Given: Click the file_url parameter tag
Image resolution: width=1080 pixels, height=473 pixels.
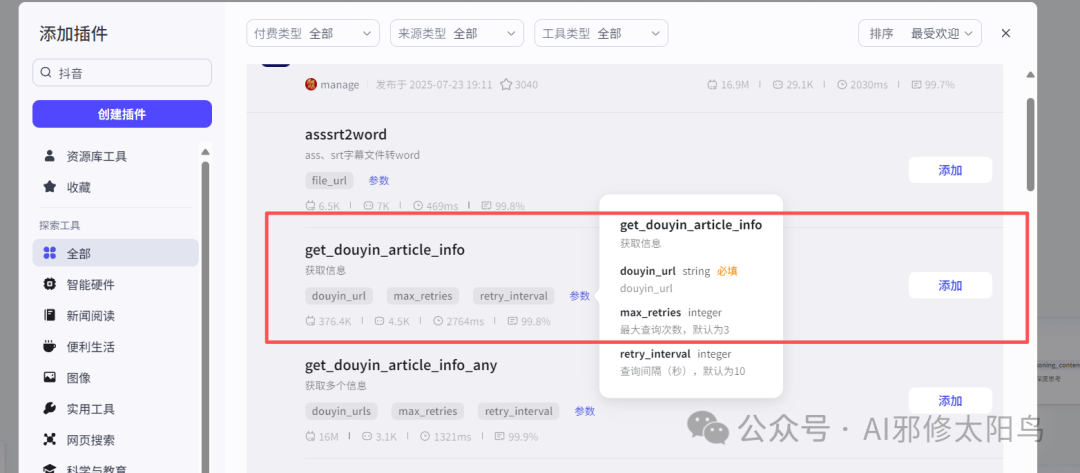Looking at the screenshot, I should (x=329, y=180).
